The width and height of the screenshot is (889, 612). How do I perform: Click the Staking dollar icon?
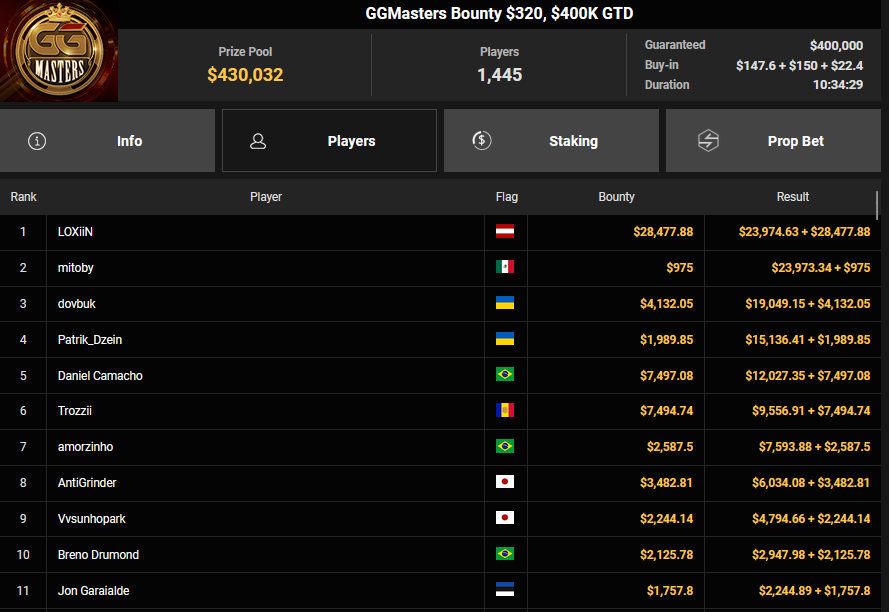click(x=481, y=141)
